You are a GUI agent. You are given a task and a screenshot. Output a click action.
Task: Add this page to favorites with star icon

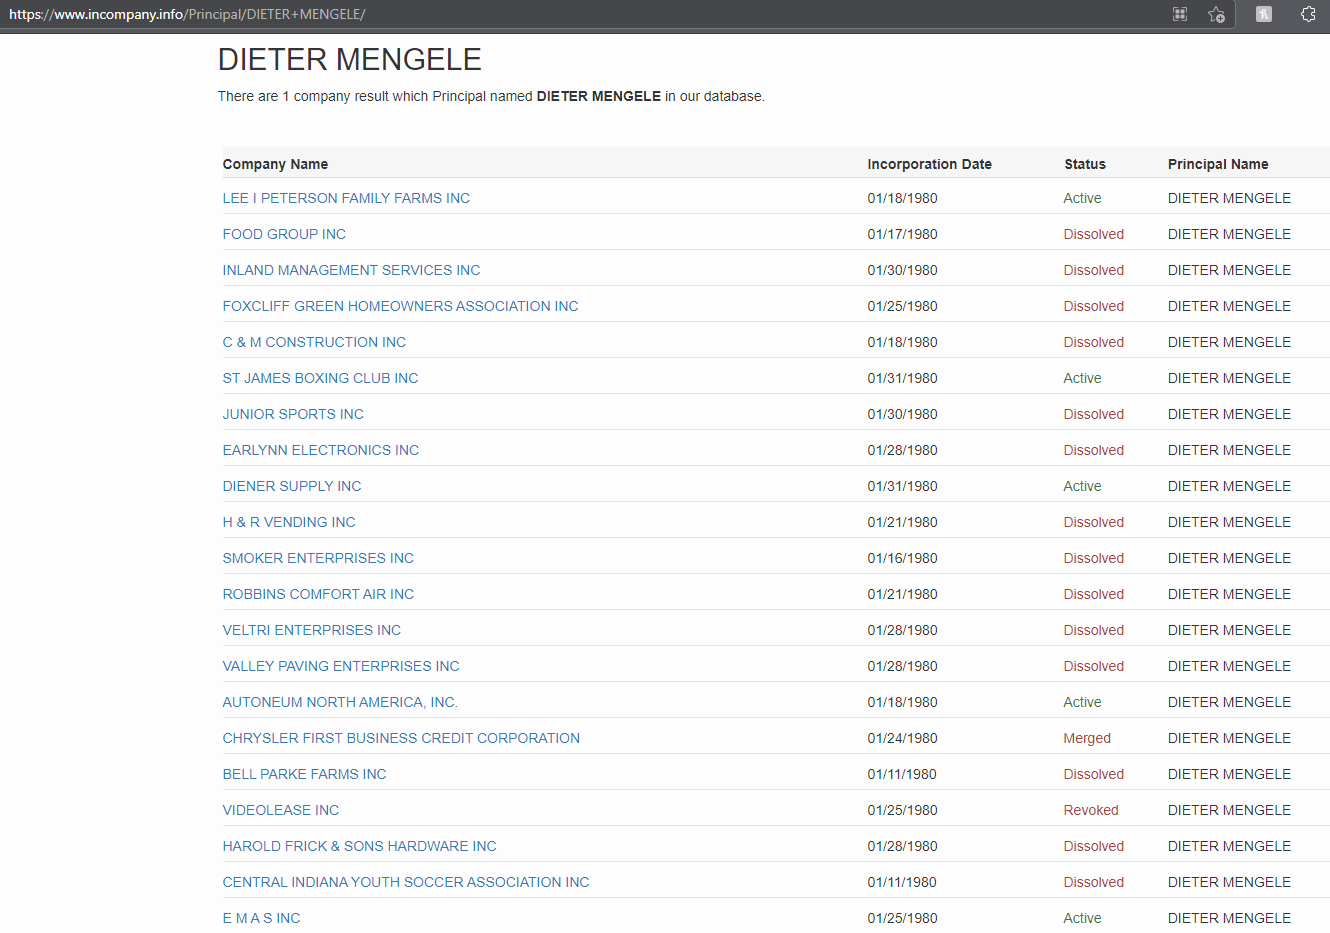pyautogui.click(x=1216, y=14)
